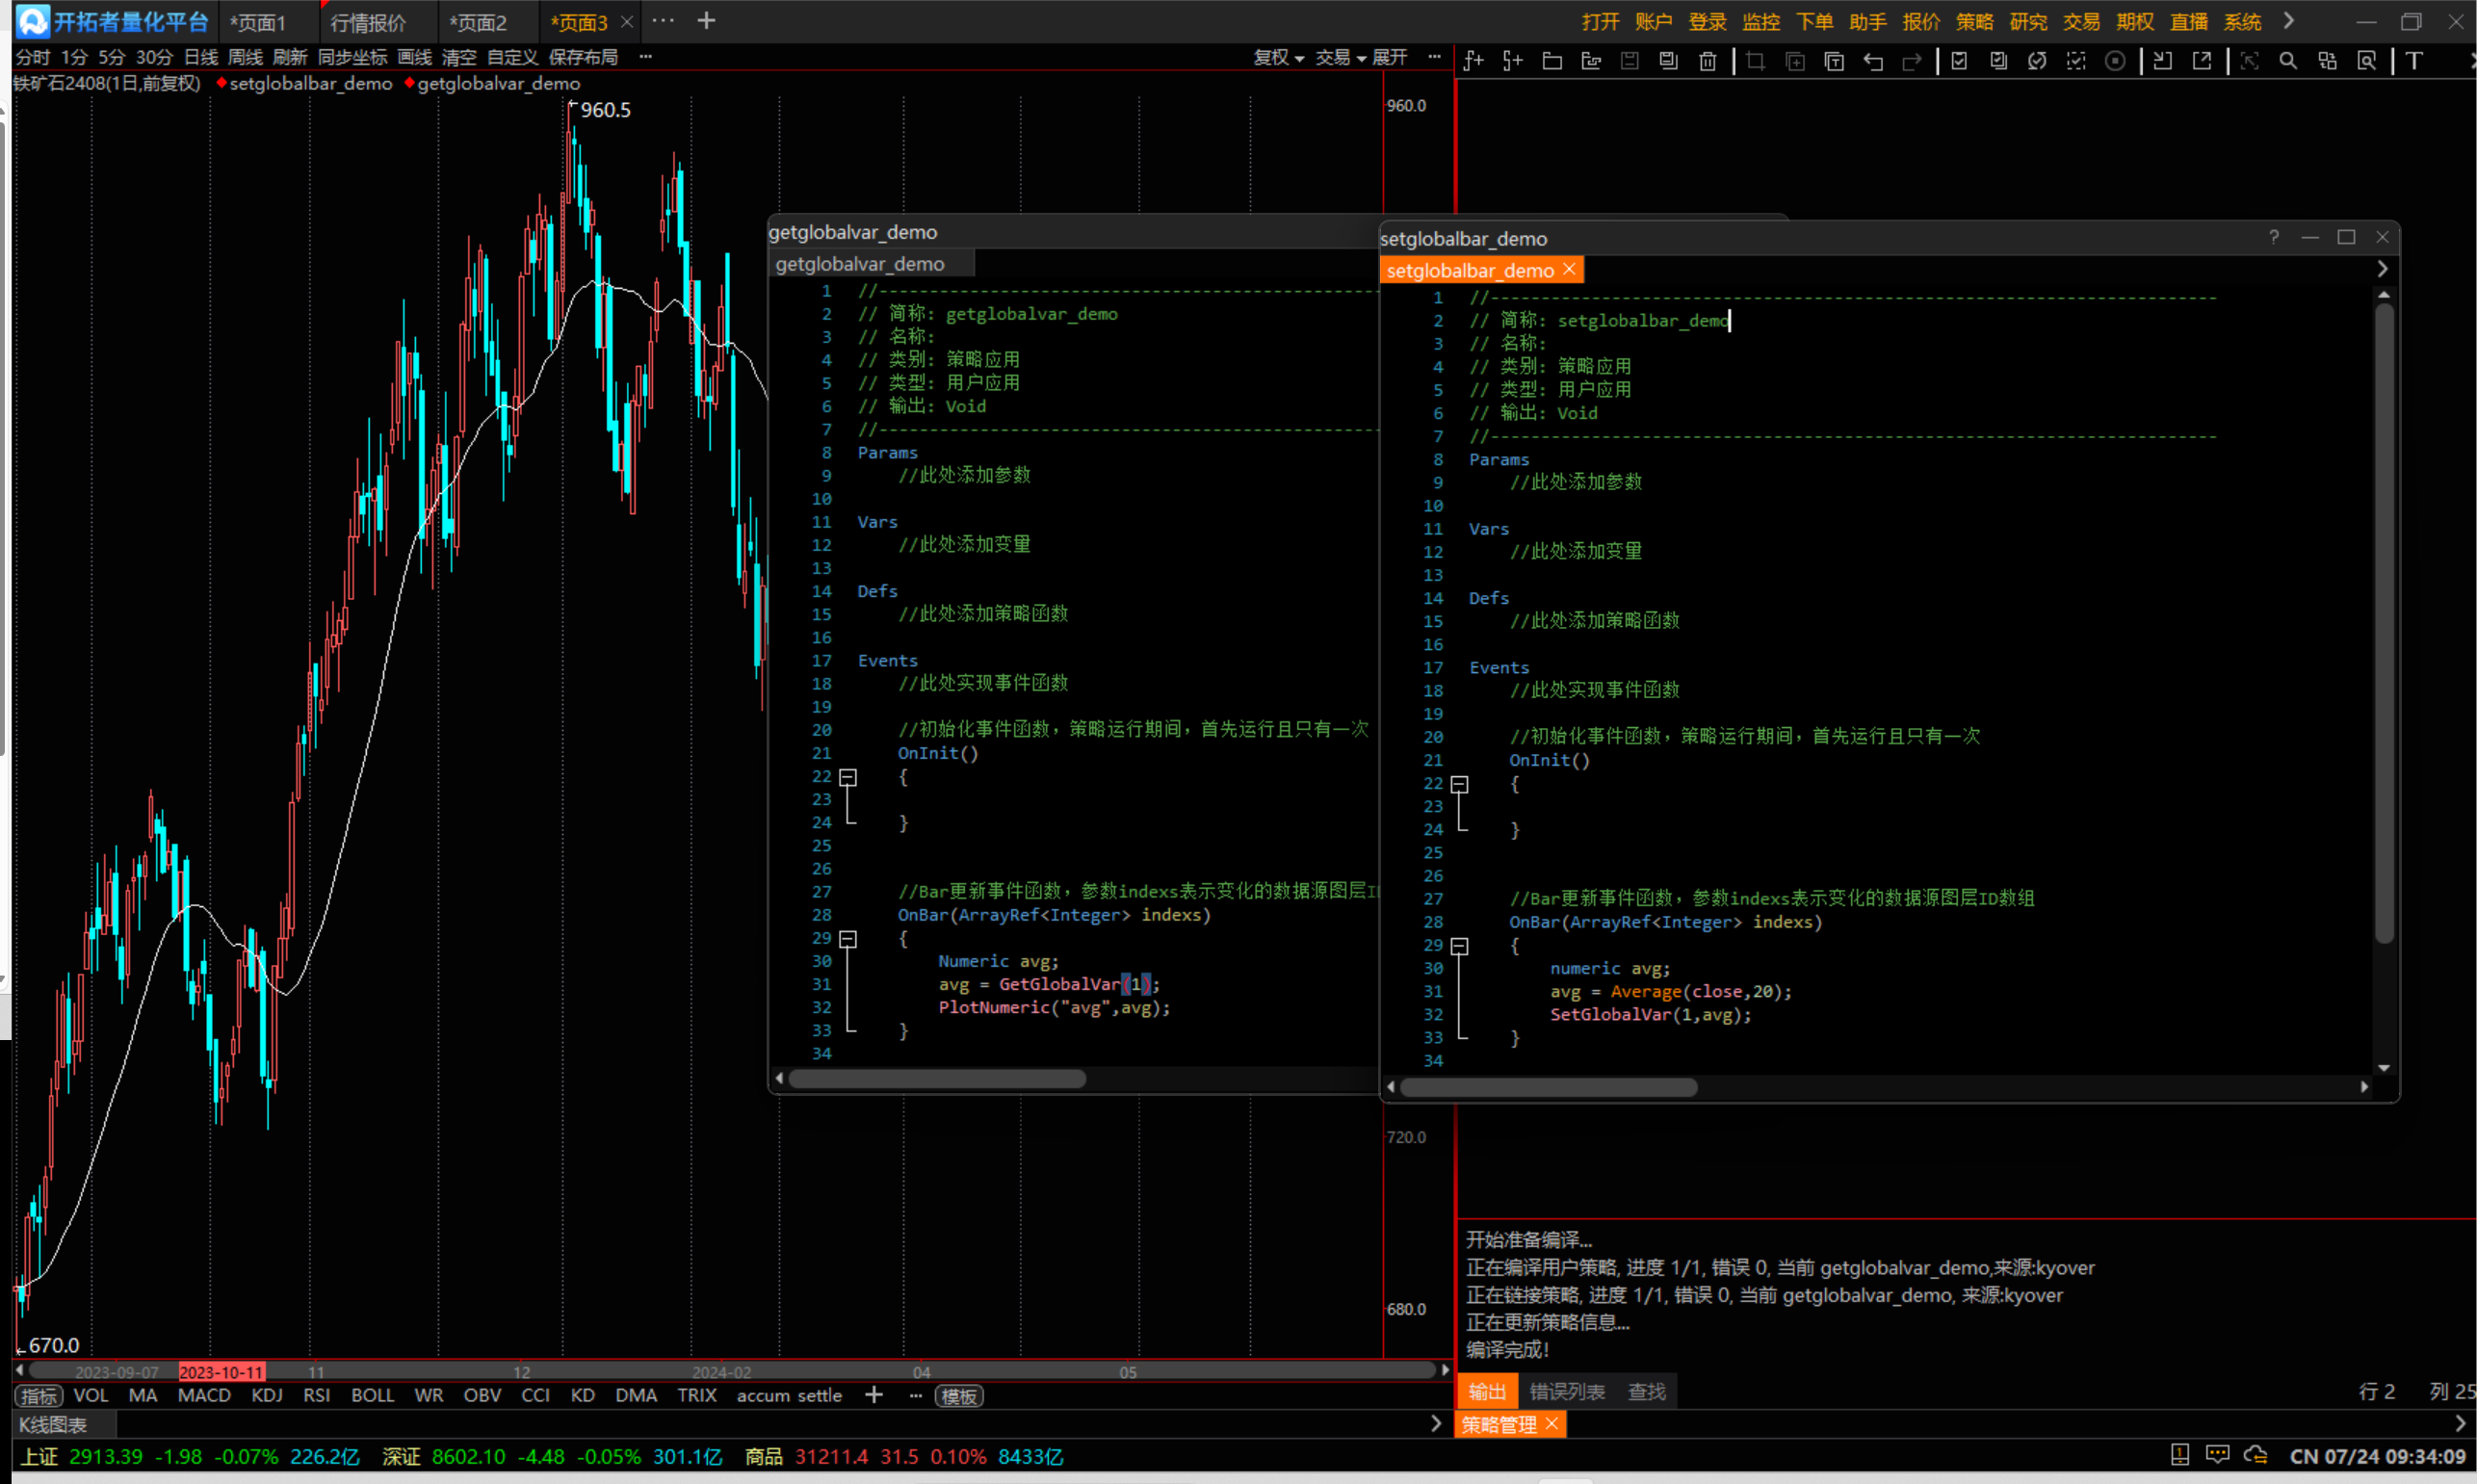Click the new function f+ toolbar icon
The image size is (2477, 1484).
click(1473, 61)
